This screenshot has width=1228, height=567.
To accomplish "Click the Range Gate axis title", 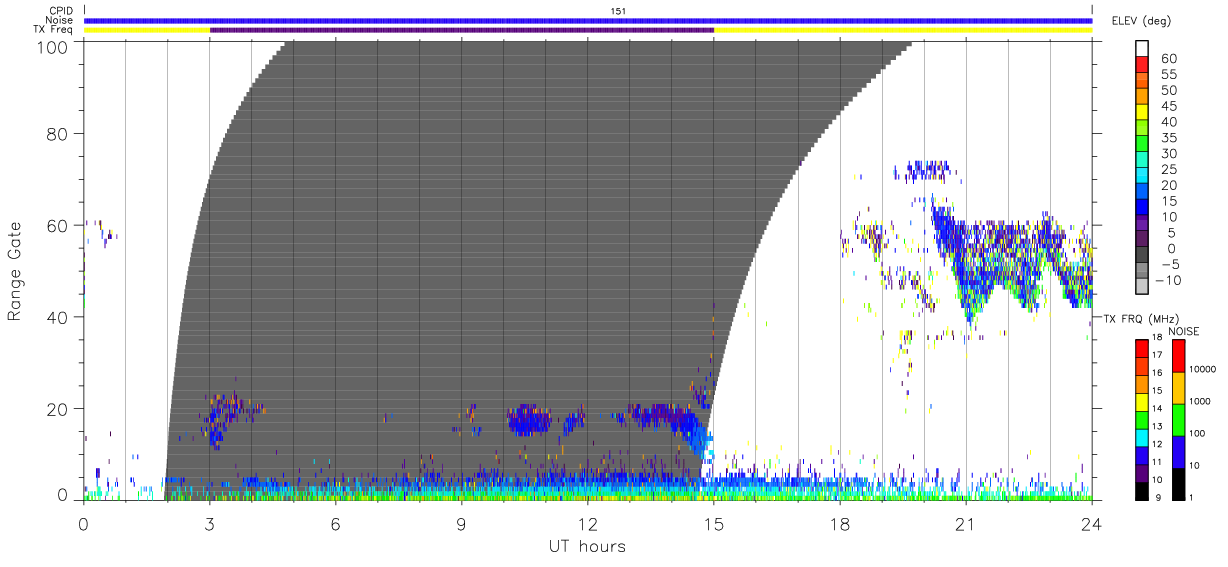I will [x=15, y=271].
